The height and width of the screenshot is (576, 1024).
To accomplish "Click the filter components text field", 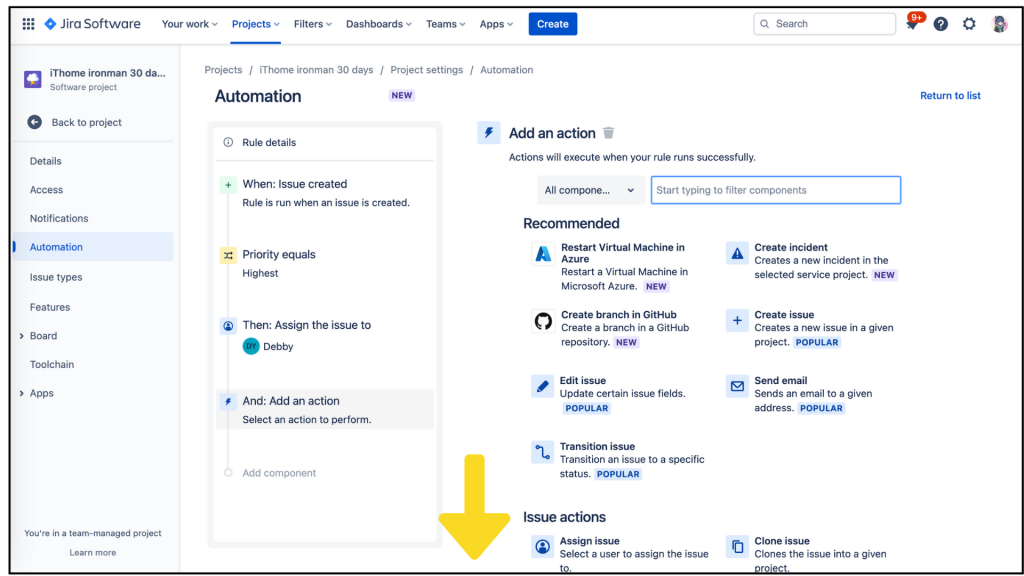I will pyautogui.click(x=776, y=190).
